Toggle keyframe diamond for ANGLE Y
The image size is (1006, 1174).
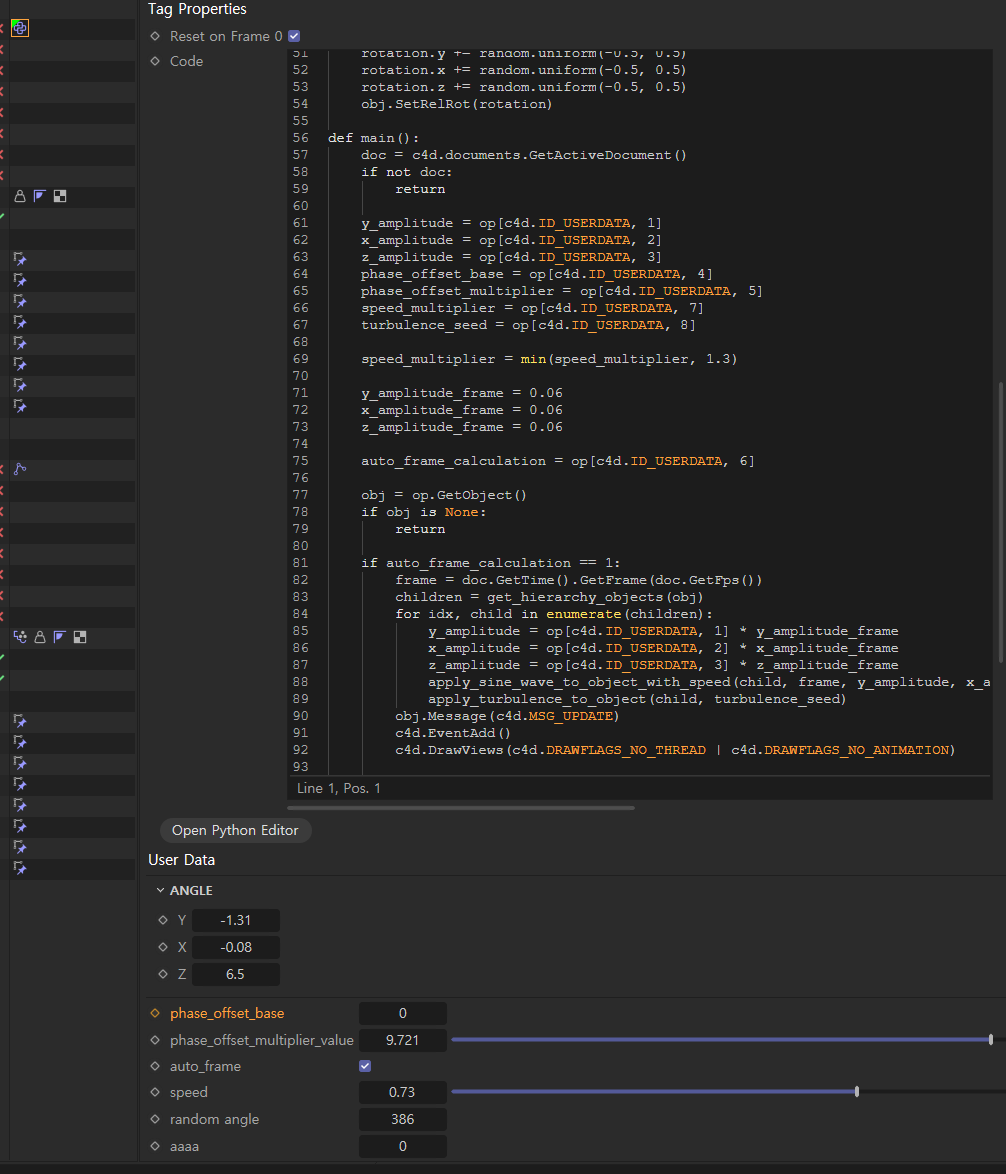(x=163, y=920)
